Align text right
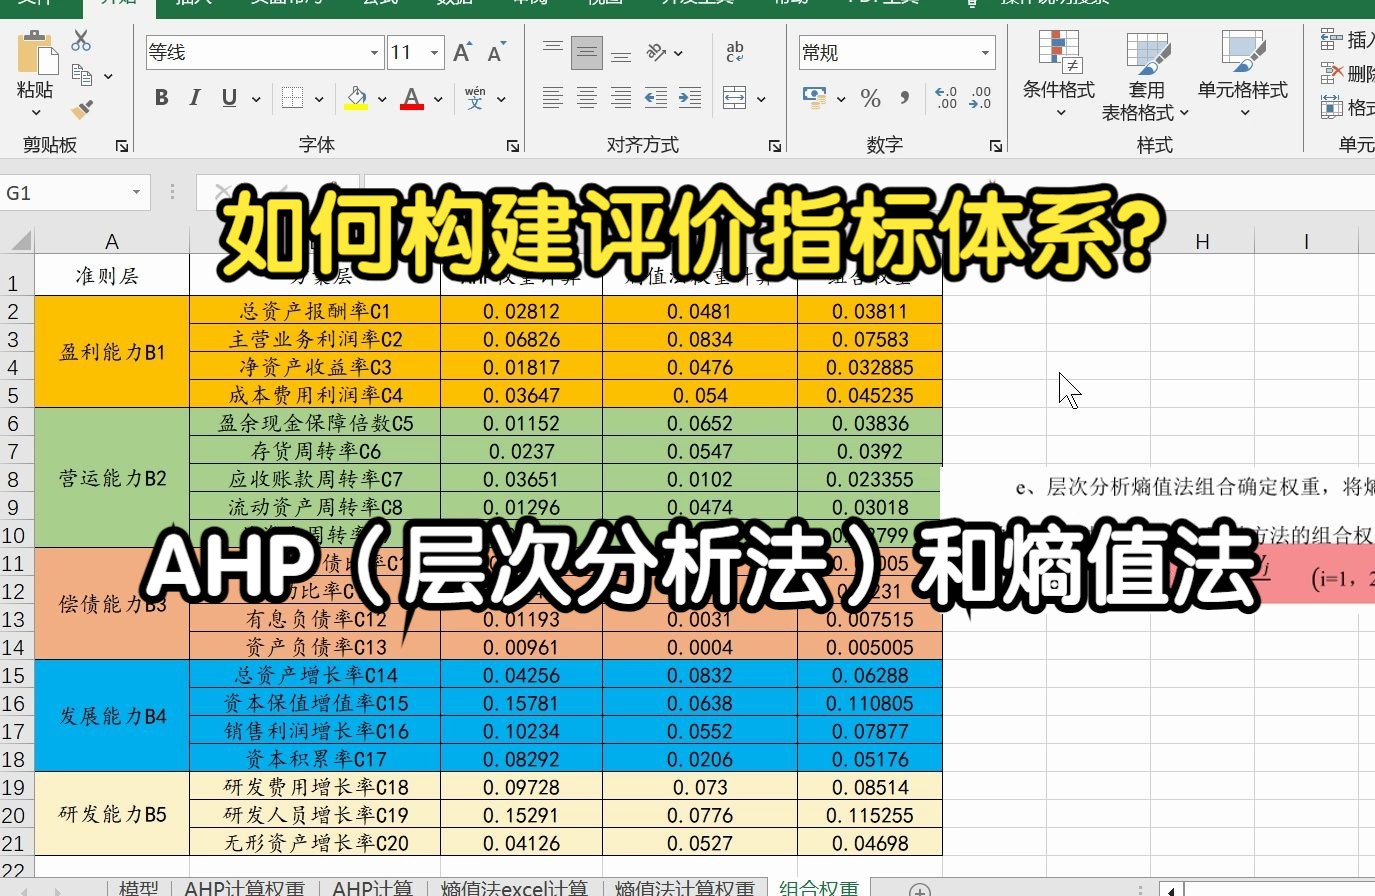The width and height of the screenshot is (1375, 896). (621, 98)
